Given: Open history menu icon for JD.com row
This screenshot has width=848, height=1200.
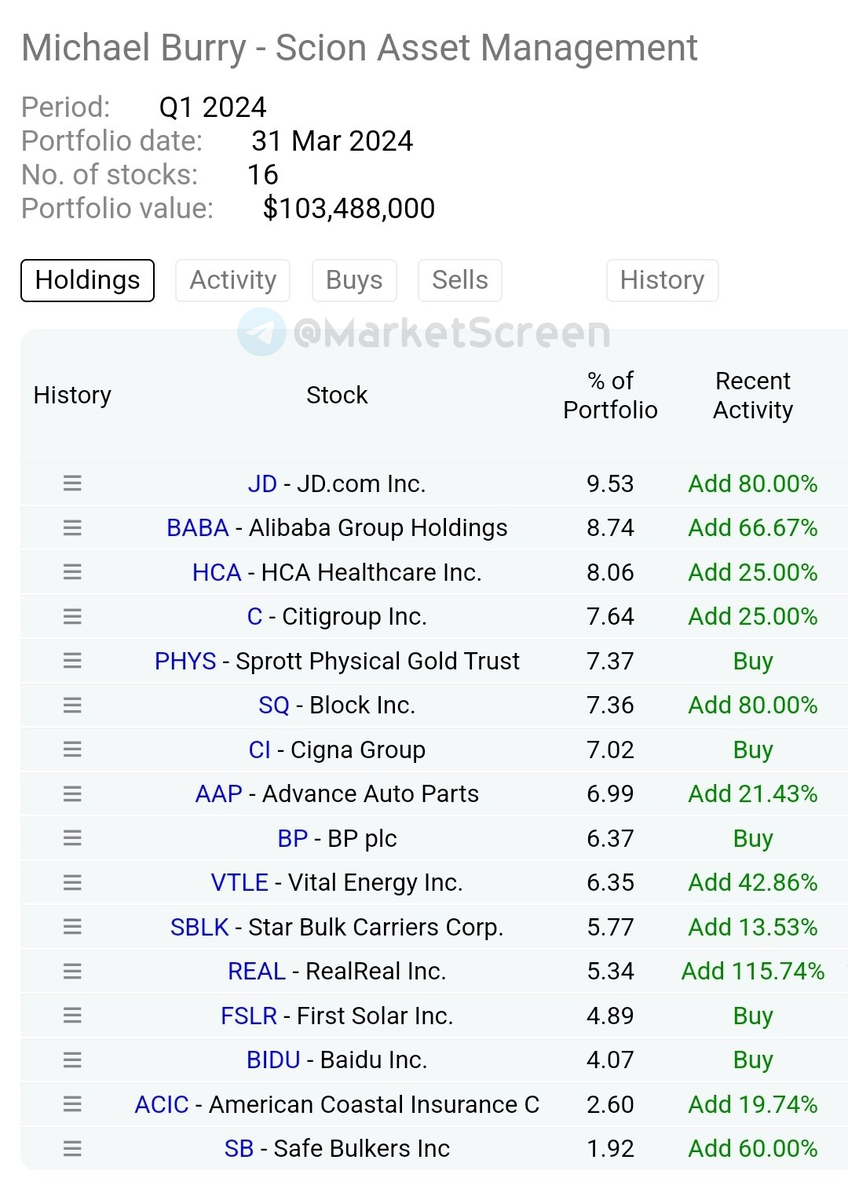Looking at the screenshot, I should pyautogui.click(x=72, y=484).
